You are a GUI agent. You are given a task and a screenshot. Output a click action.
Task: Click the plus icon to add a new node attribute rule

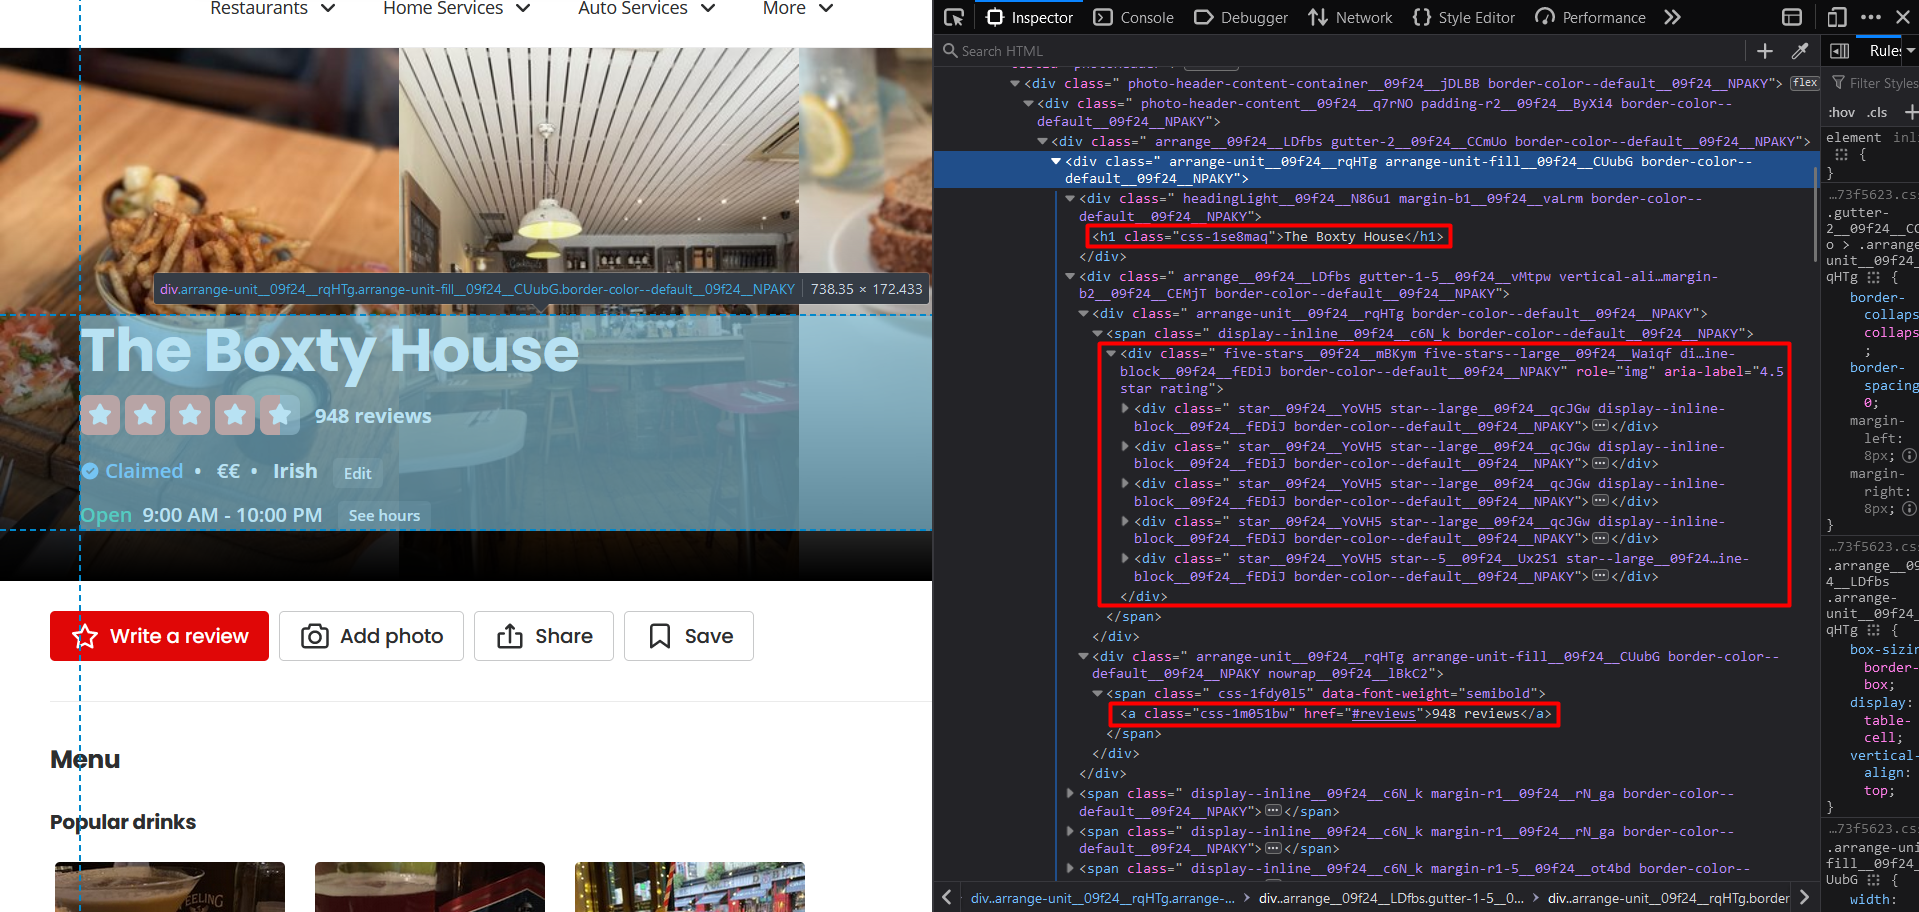tap(1764, 50)
